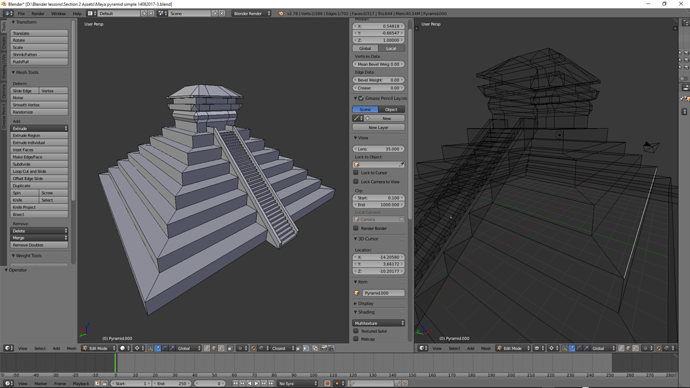Toggle the Grease Pencil Layers checkbox

pyautogui.click(x=361, y=98)
